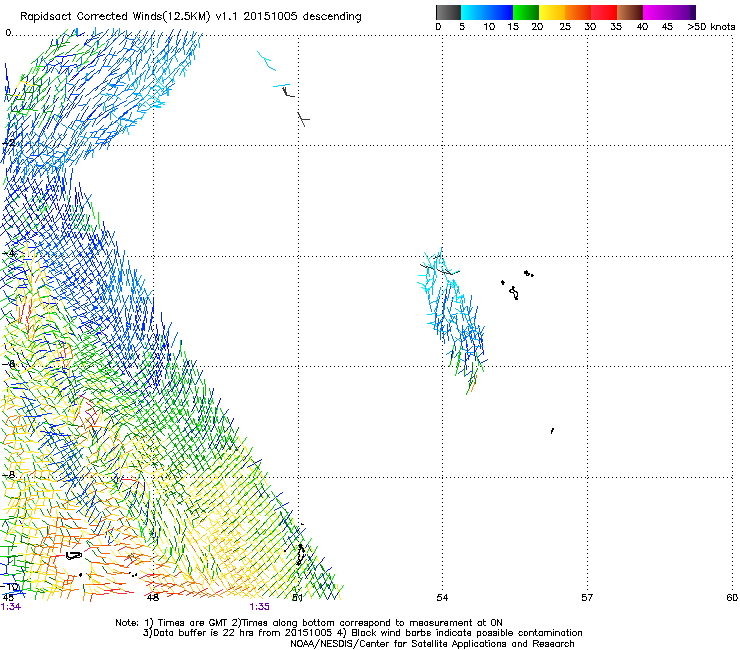Viewport: 740px width, 650px height.
Task: Click the note line "Data buffer is 22 hrs"
Action: click(362, 633)
